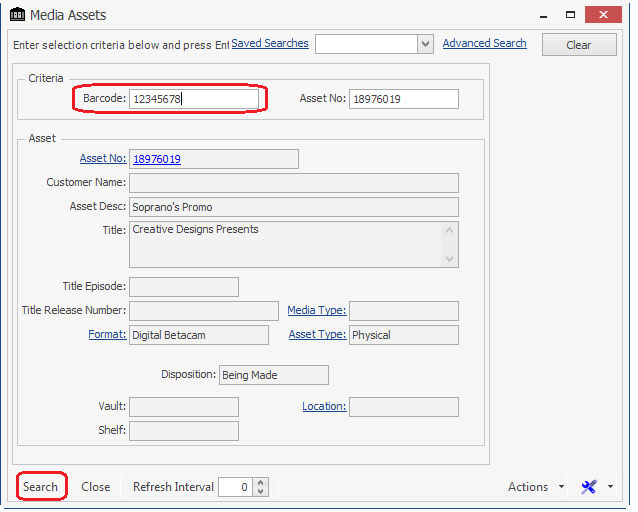The height and width of the screenshot is (512, 638).
Task: Open the wrench tools icon menu
Action: point(589,487)
